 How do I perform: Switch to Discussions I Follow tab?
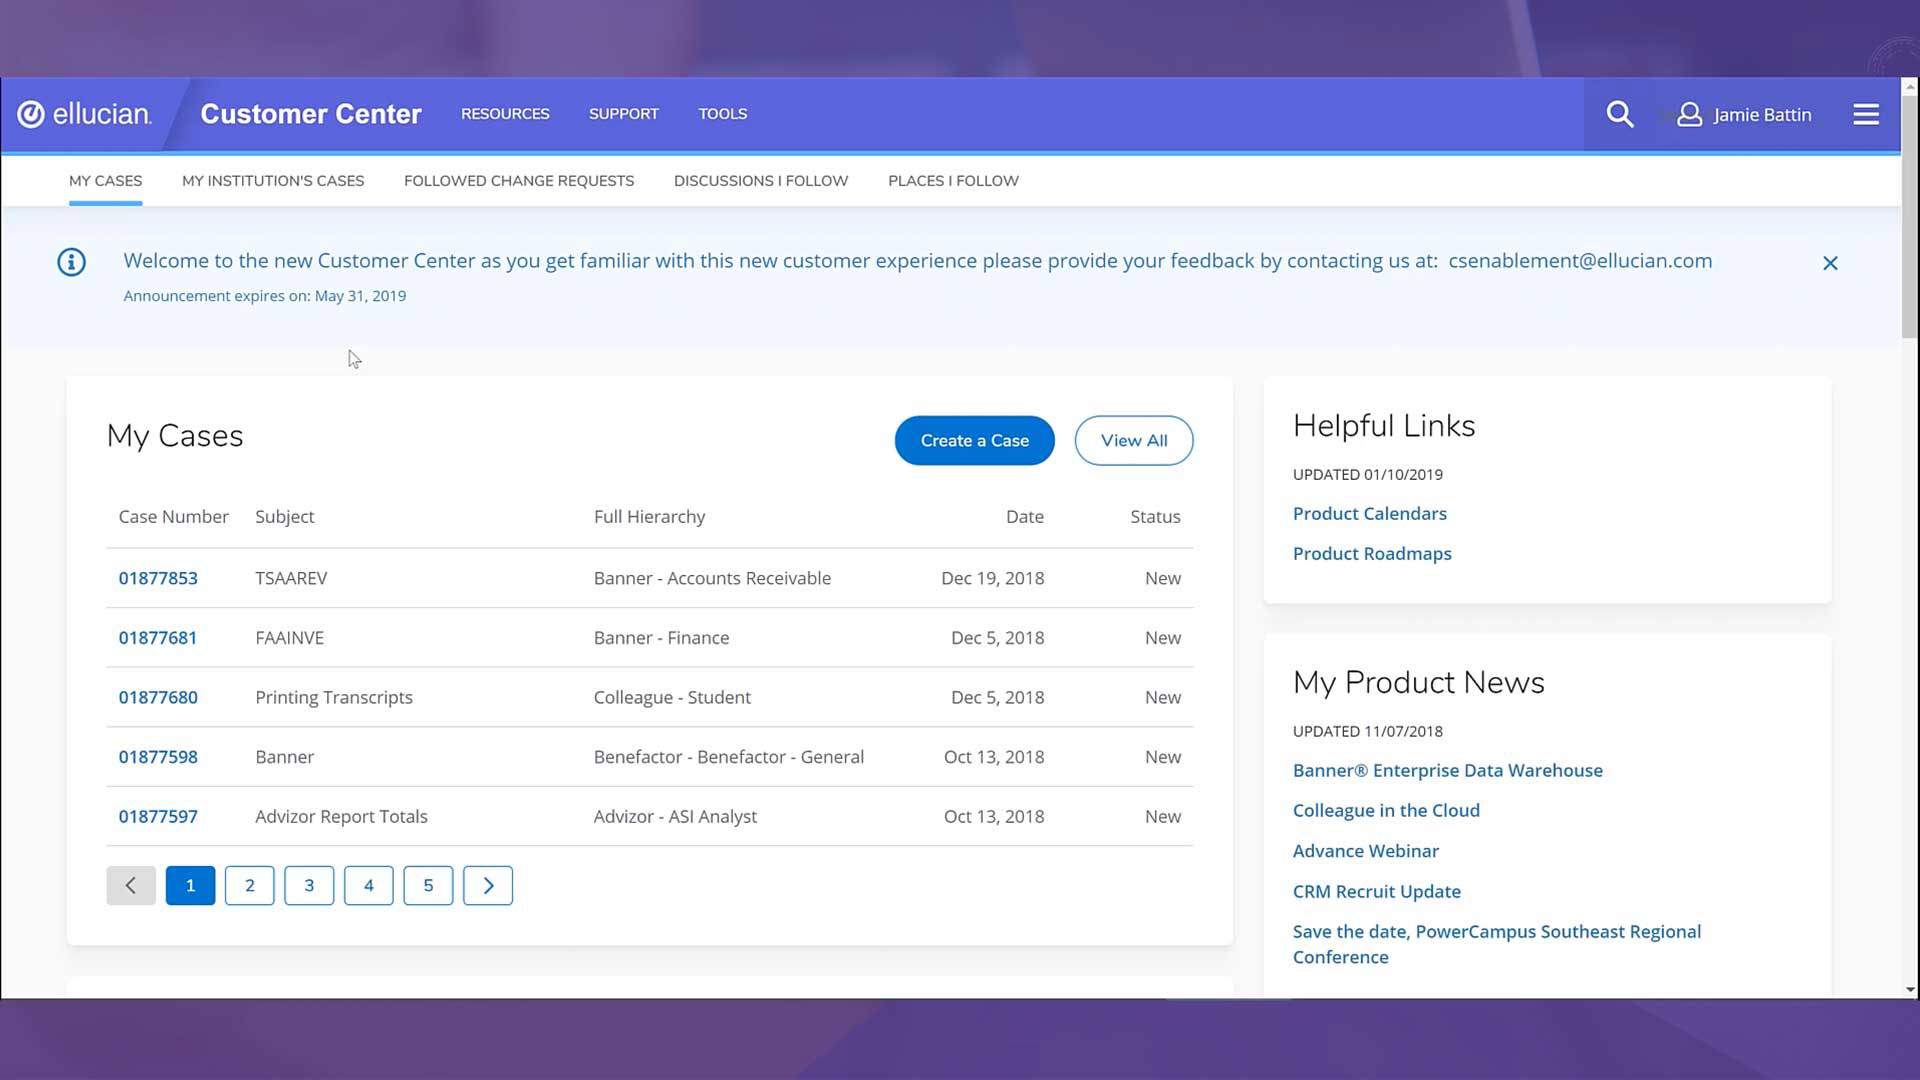(761, 181)
